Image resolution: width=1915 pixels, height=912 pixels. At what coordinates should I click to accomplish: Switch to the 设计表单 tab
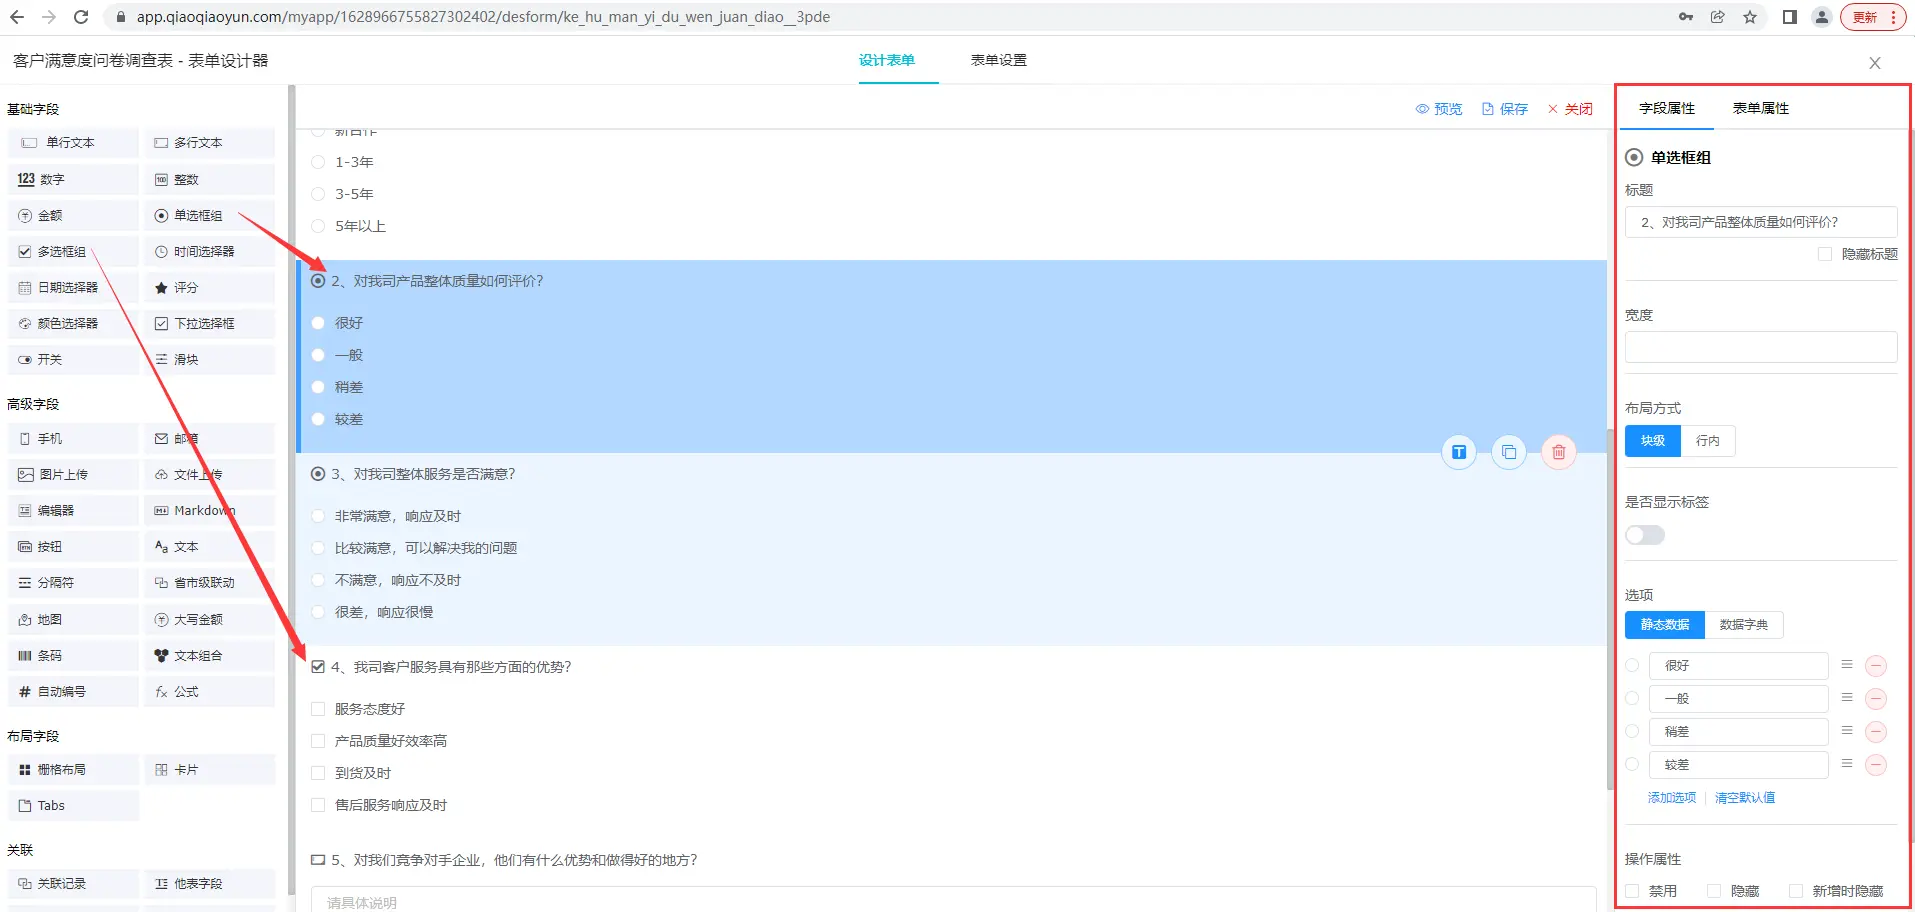(x=887, y=60)
